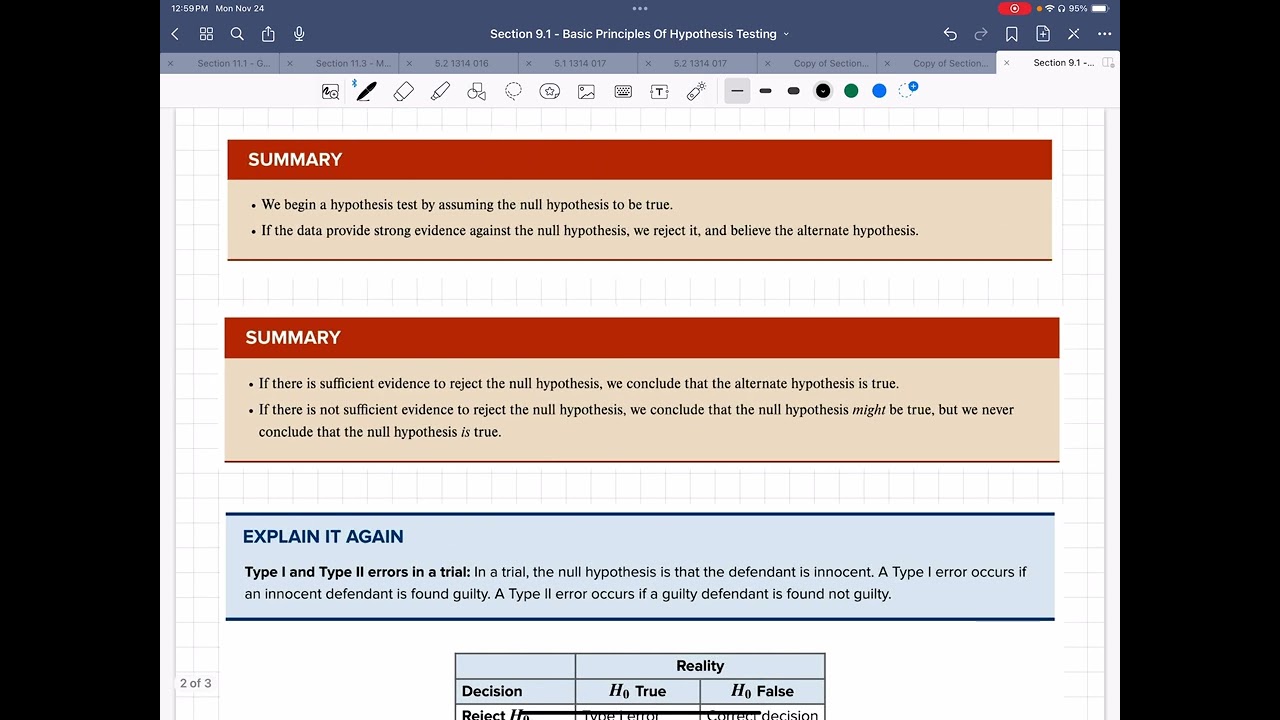
Task: Select the Image insert tool
Action: pyautogui.click(x=586, y=91)
